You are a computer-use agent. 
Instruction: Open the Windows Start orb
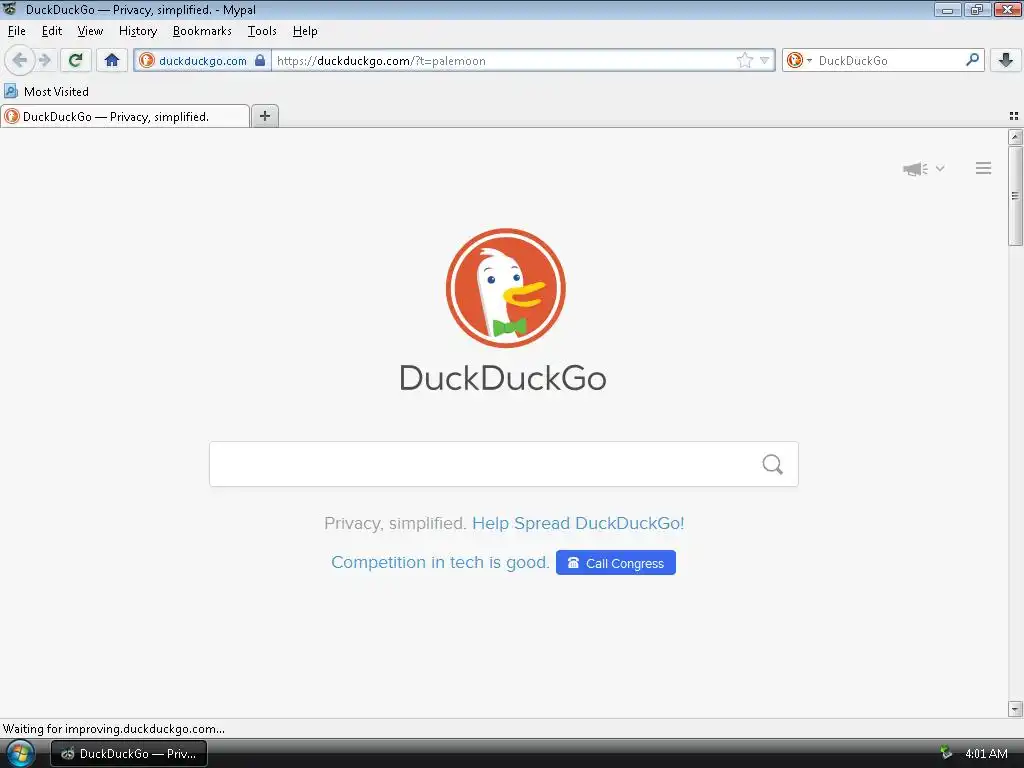(x=20, y=754)
